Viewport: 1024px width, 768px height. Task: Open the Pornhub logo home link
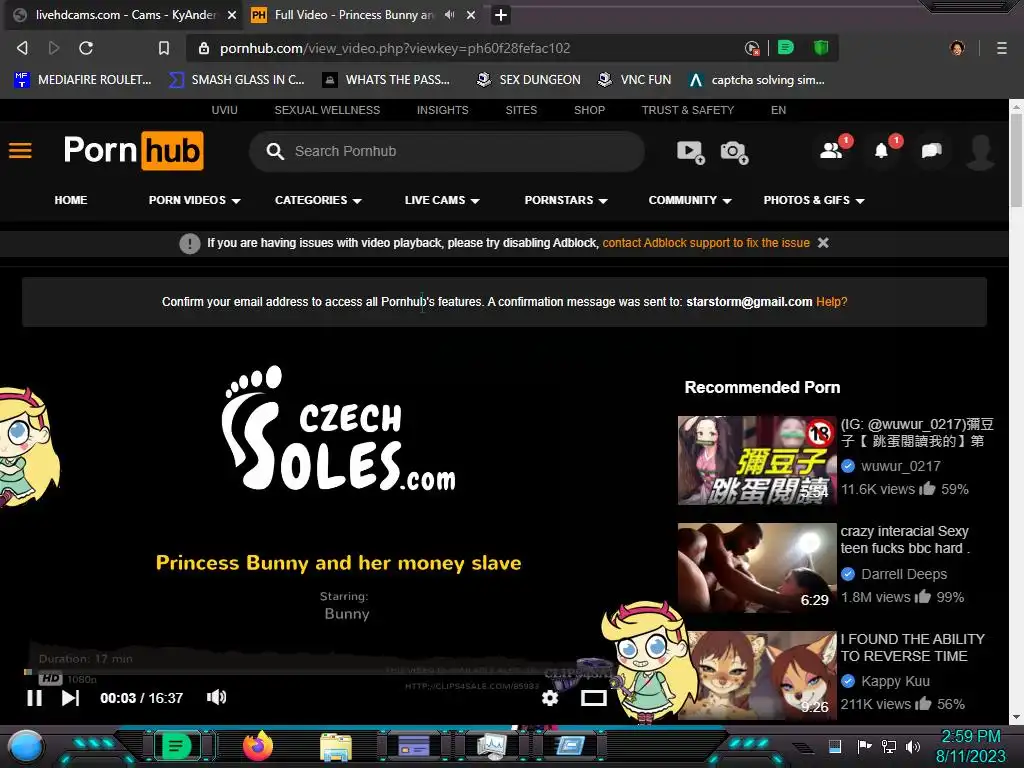pos(134,151)
